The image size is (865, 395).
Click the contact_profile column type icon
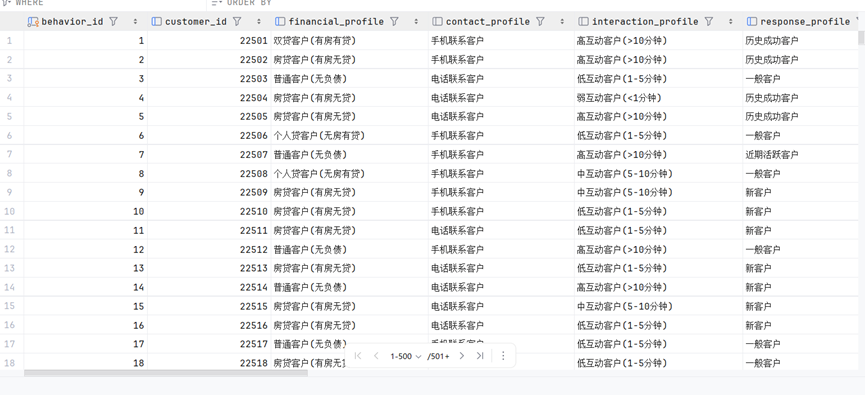pos(437,22)
